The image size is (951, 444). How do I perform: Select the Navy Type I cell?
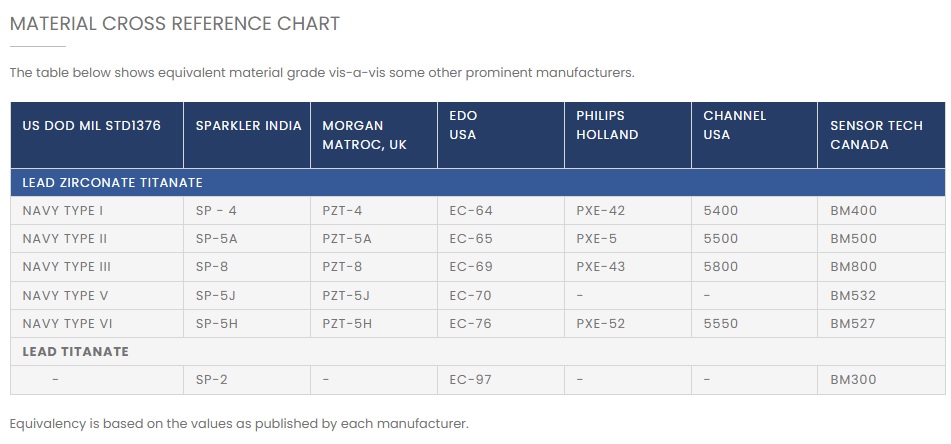coord(63,211)
